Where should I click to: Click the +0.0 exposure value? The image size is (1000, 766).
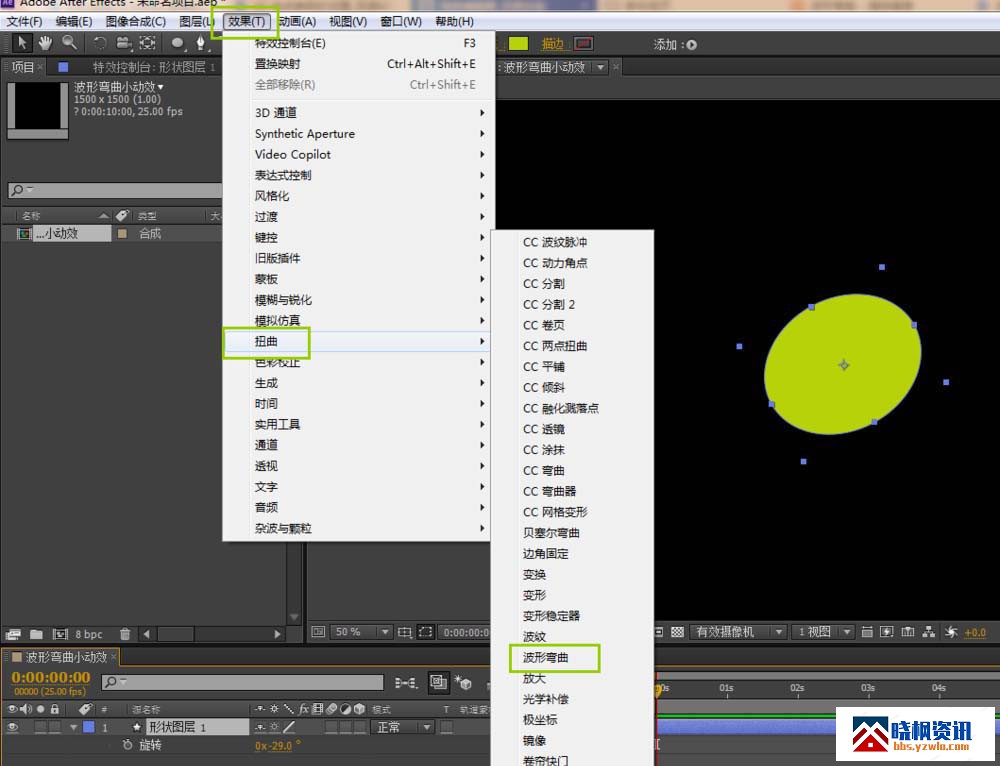[x=974, y=632]
